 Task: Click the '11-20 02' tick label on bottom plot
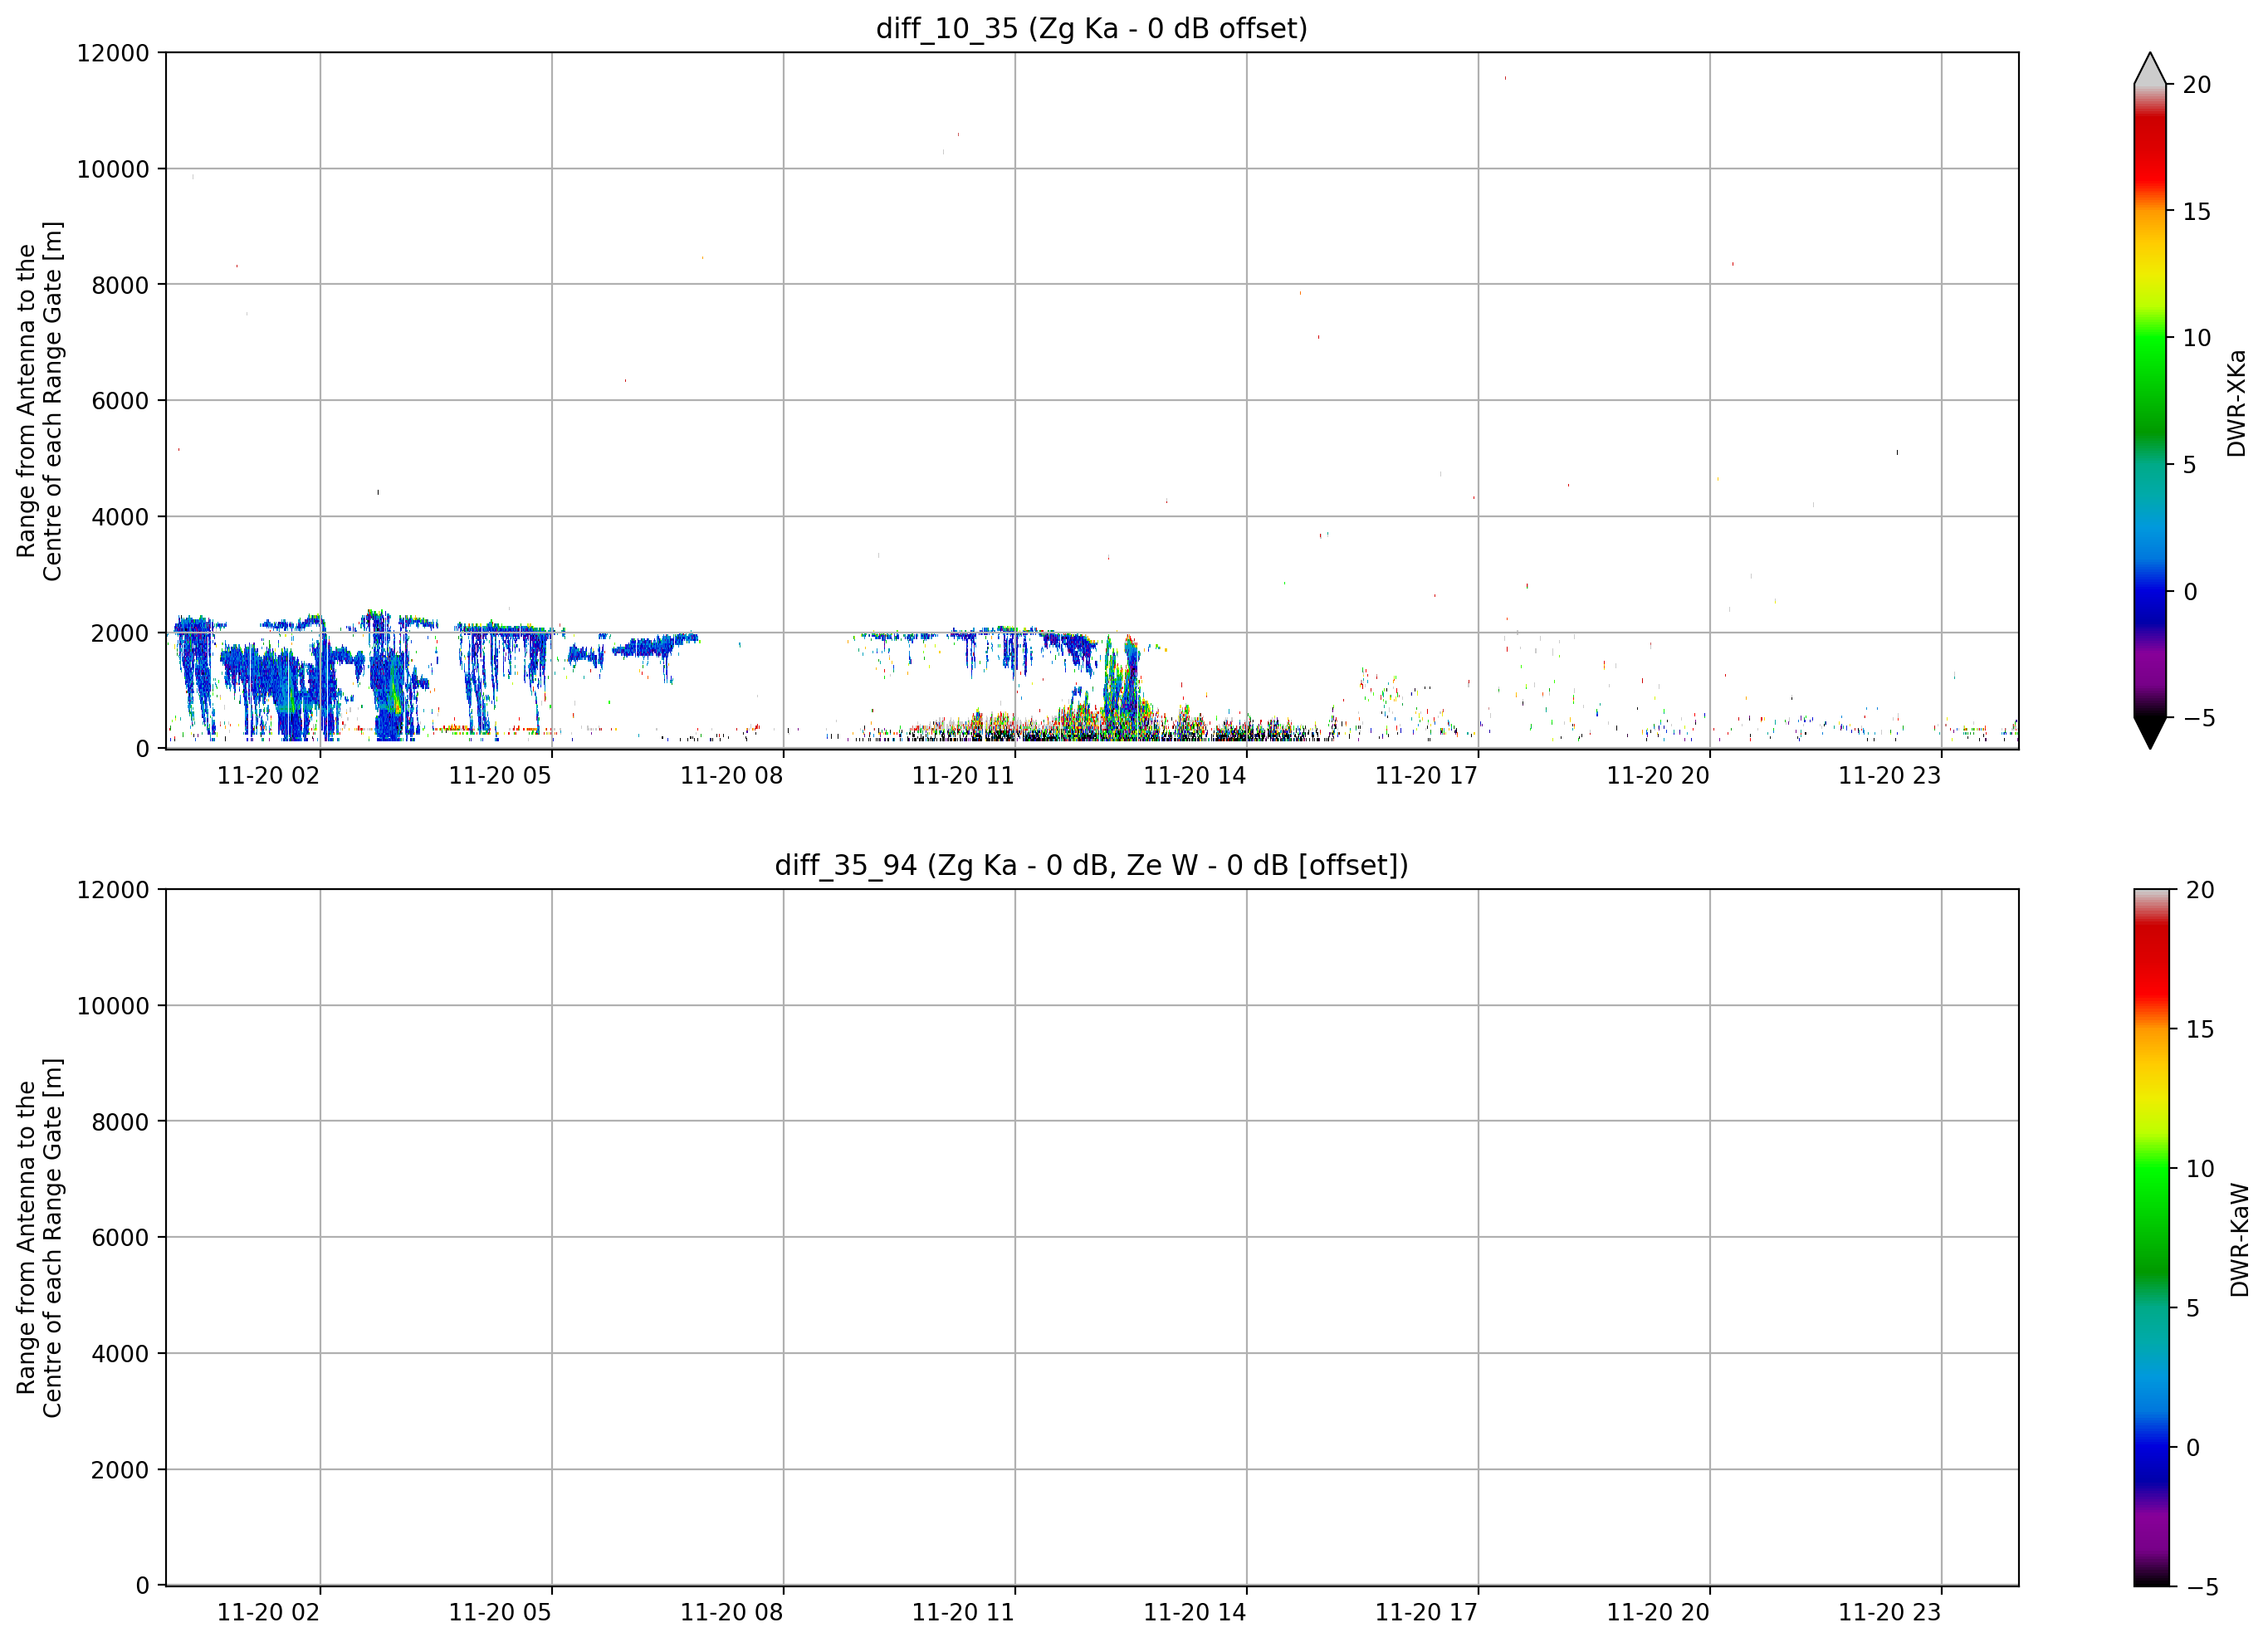coord(268,1613)
